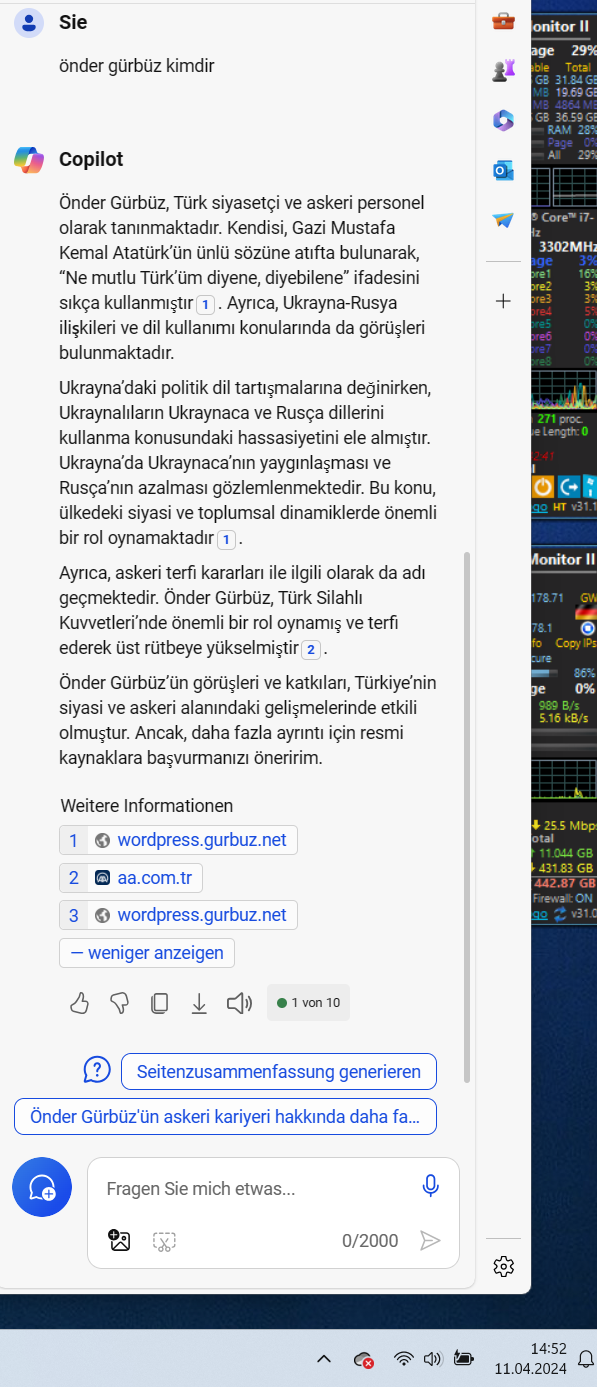
Task: Open the aa.com.tr source link
Action: [131, 878]
